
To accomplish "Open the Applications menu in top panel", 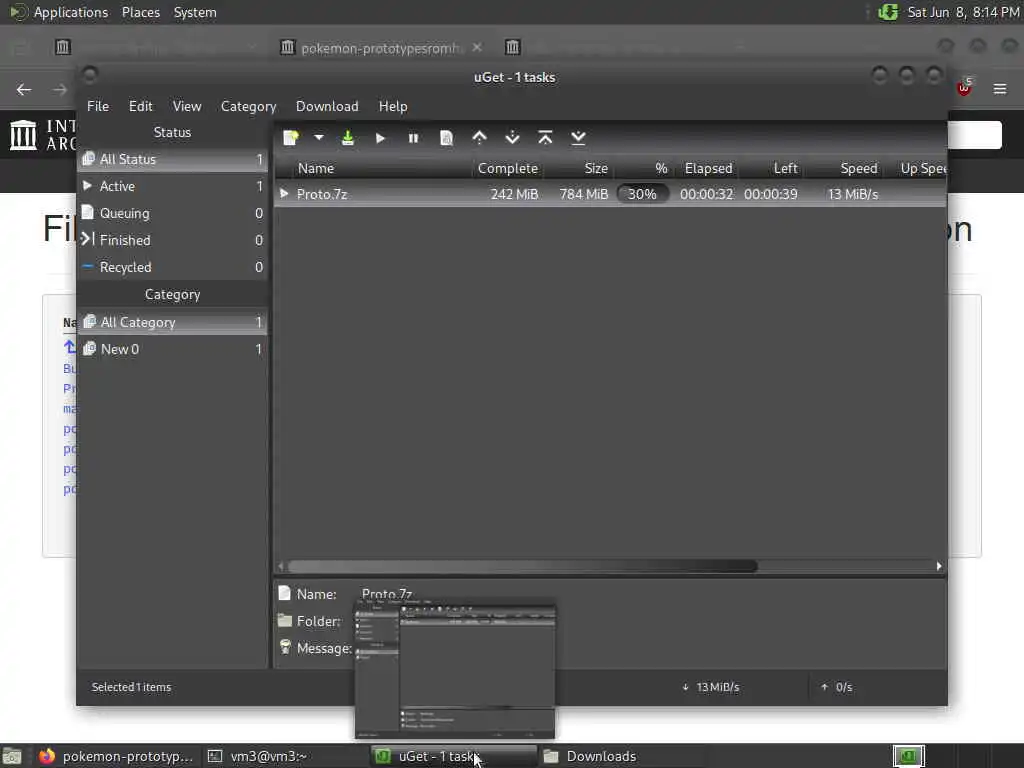I will [x=71, y=12].
